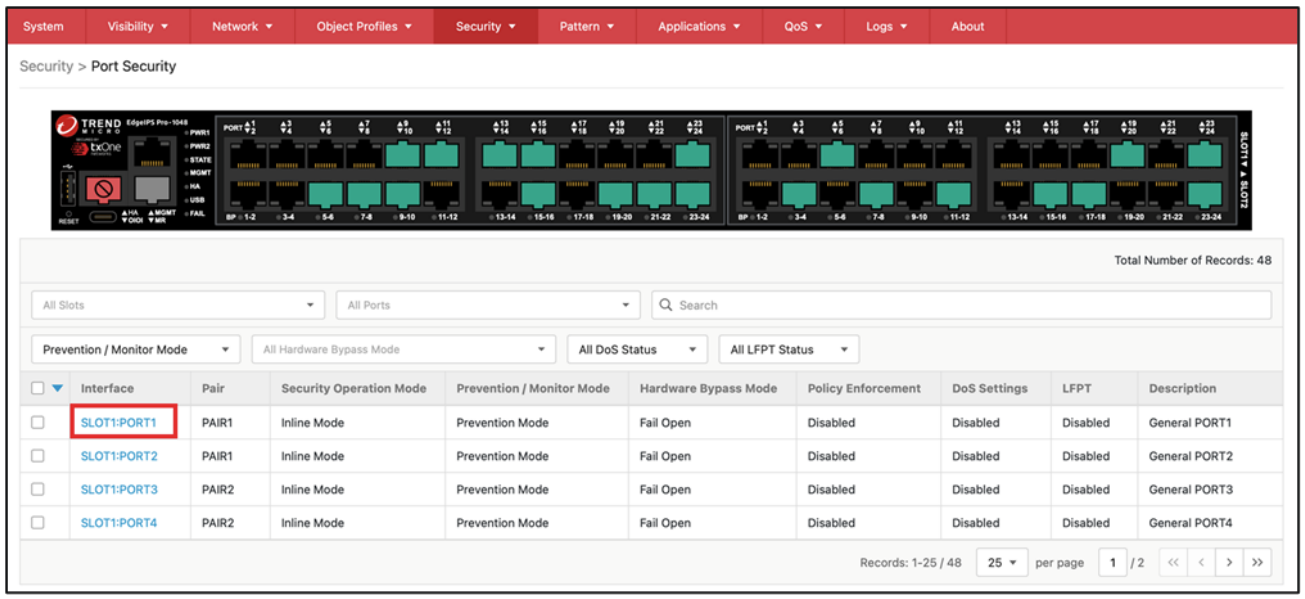Image resolution: width=1305 pixels, height=599 pixels.
Task: Go to the previous page of records
Action: pyautogui.click(x=1201, y=563)
